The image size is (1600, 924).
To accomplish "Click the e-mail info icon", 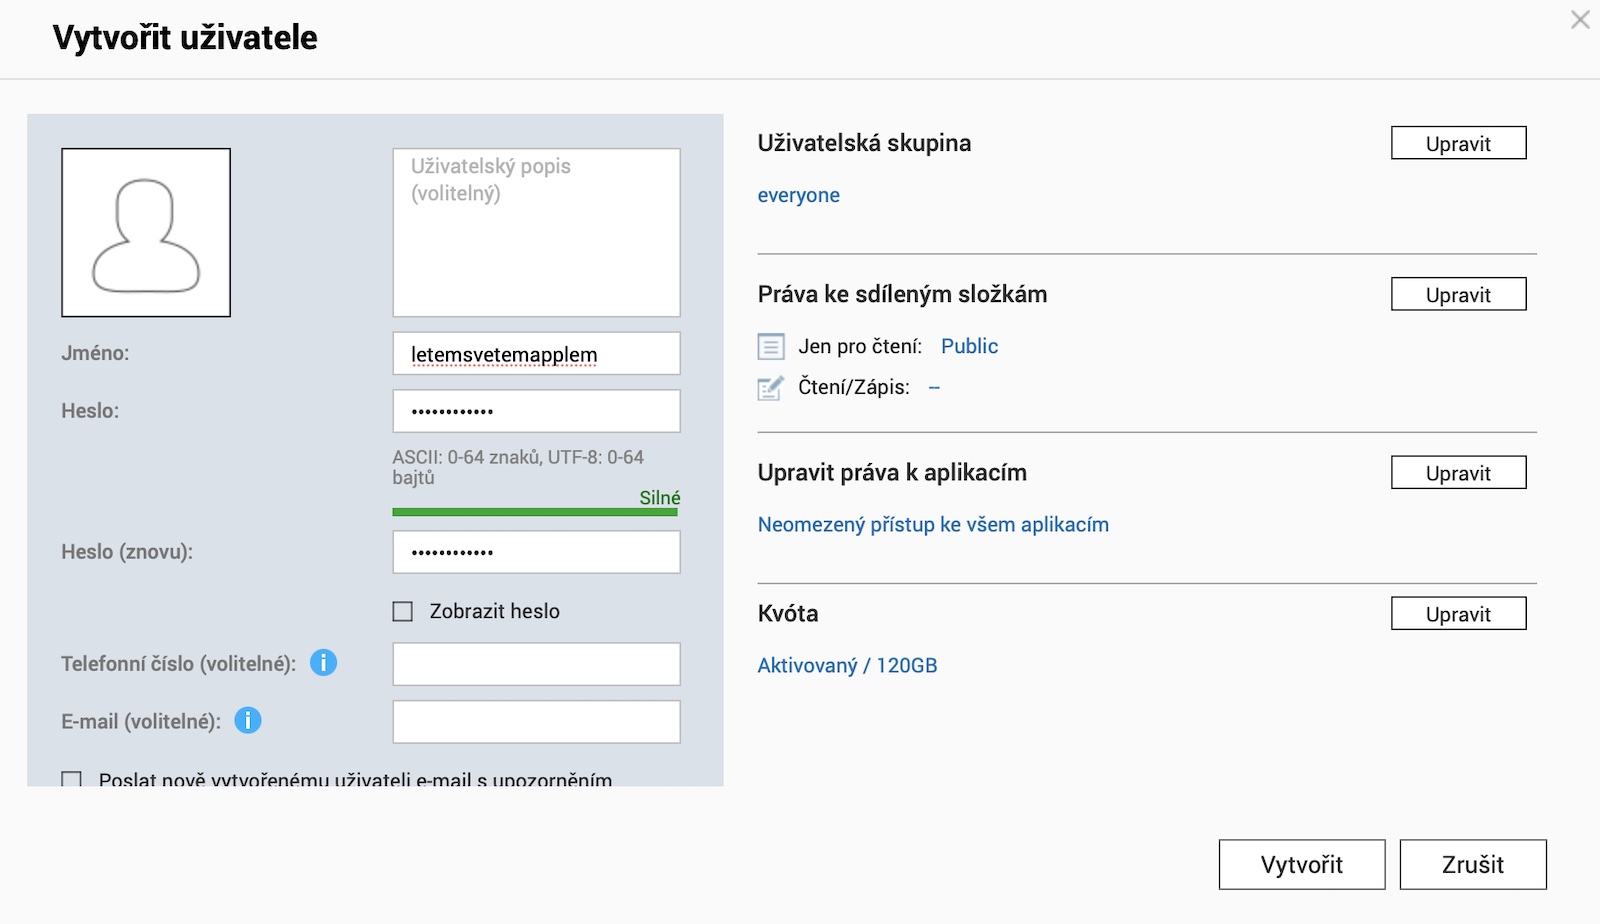I will pos(248,721).
